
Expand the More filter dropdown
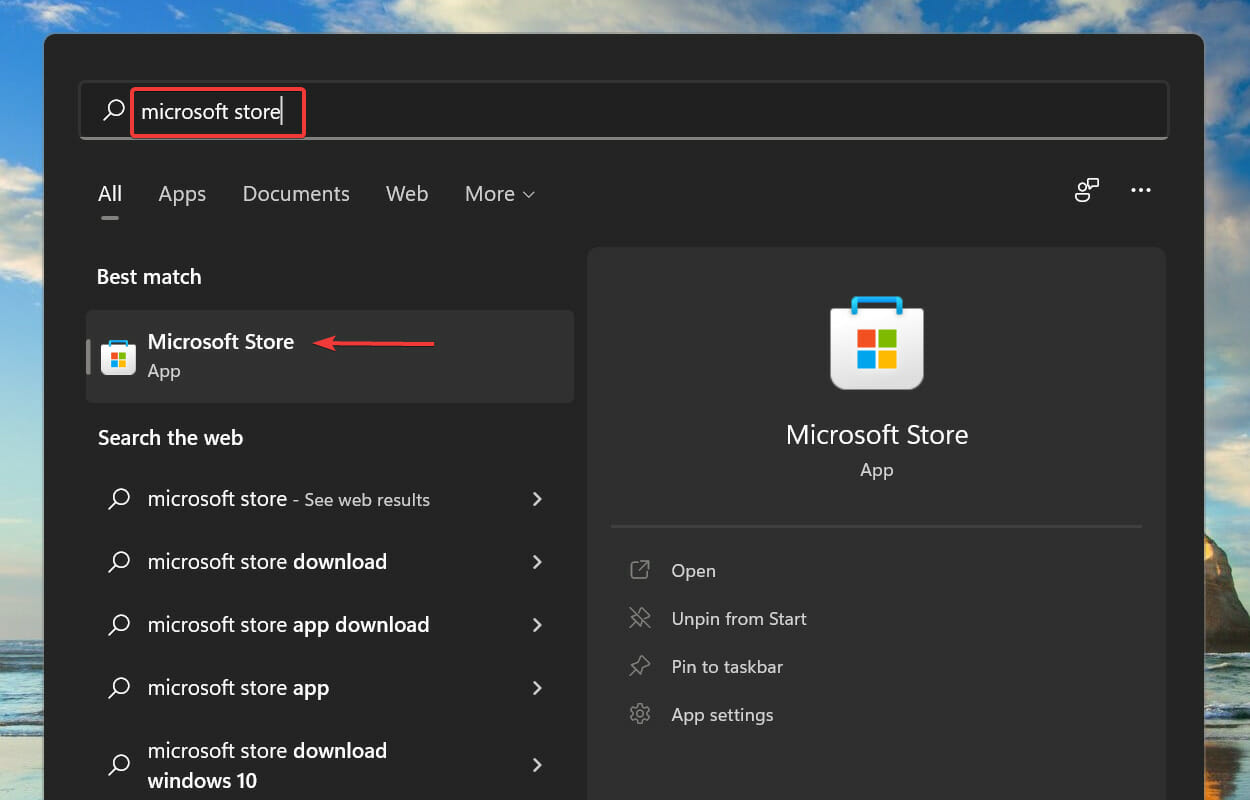[499, 194]
